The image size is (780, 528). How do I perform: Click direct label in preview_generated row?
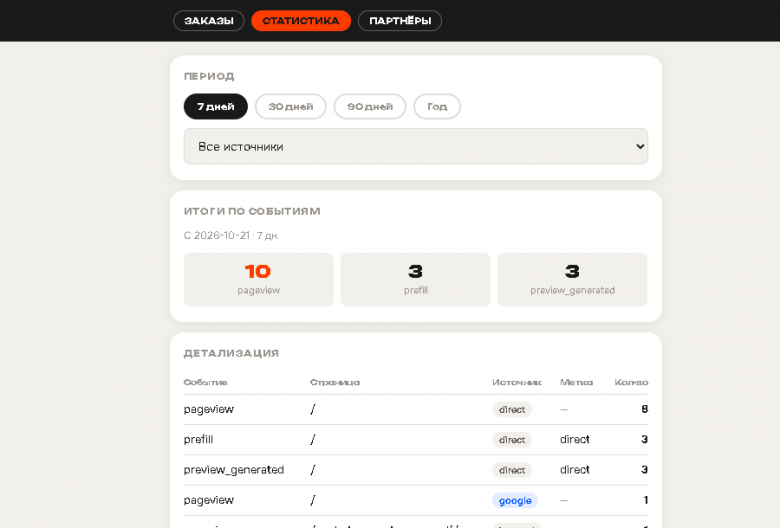click(575, 470)
